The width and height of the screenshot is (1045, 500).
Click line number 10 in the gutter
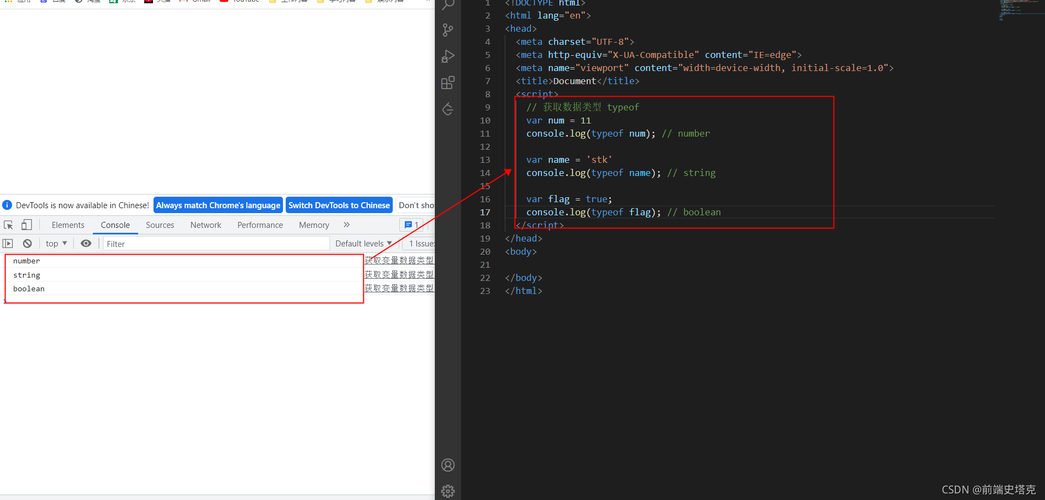485,121
